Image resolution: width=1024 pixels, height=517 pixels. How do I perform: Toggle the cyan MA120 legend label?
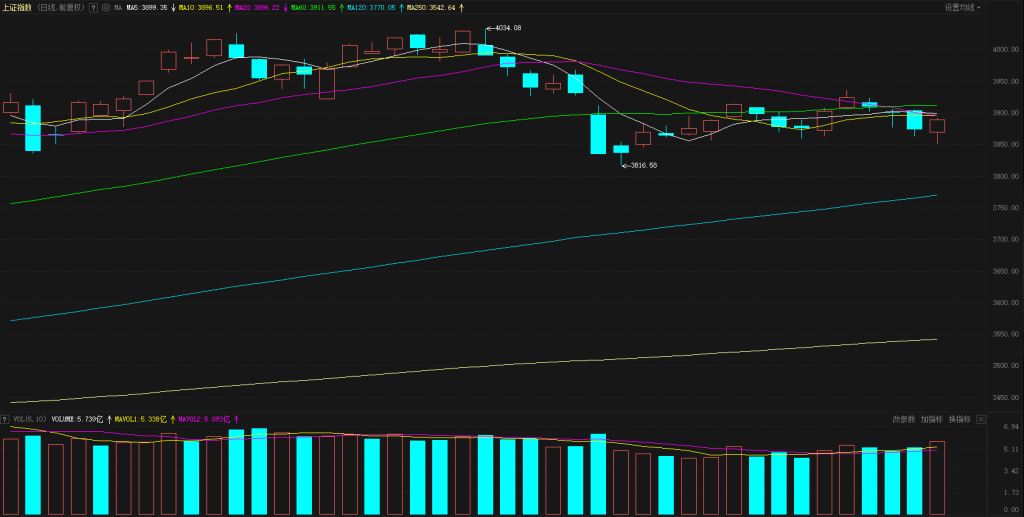tap(369, 7)
